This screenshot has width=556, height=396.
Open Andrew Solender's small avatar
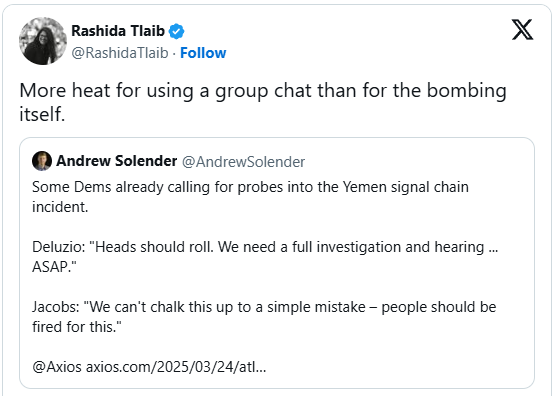tap(42, 161)
